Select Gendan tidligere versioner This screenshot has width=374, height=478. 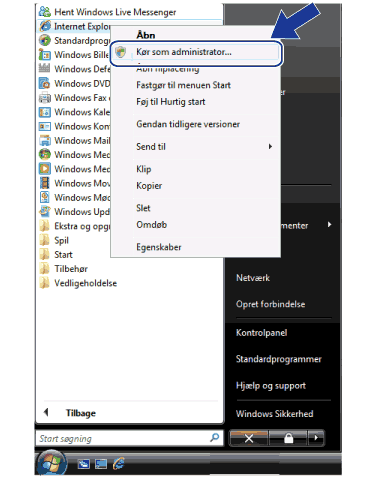188,124
